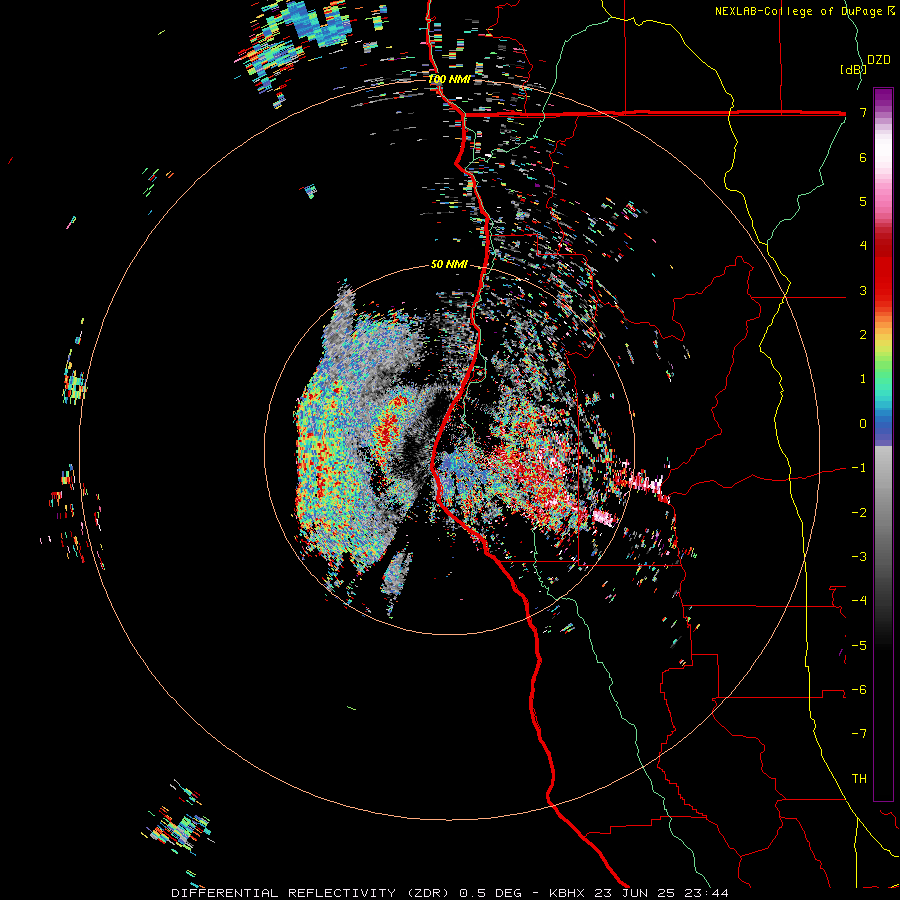Click the legend value 5

click(x=863, y=201)
